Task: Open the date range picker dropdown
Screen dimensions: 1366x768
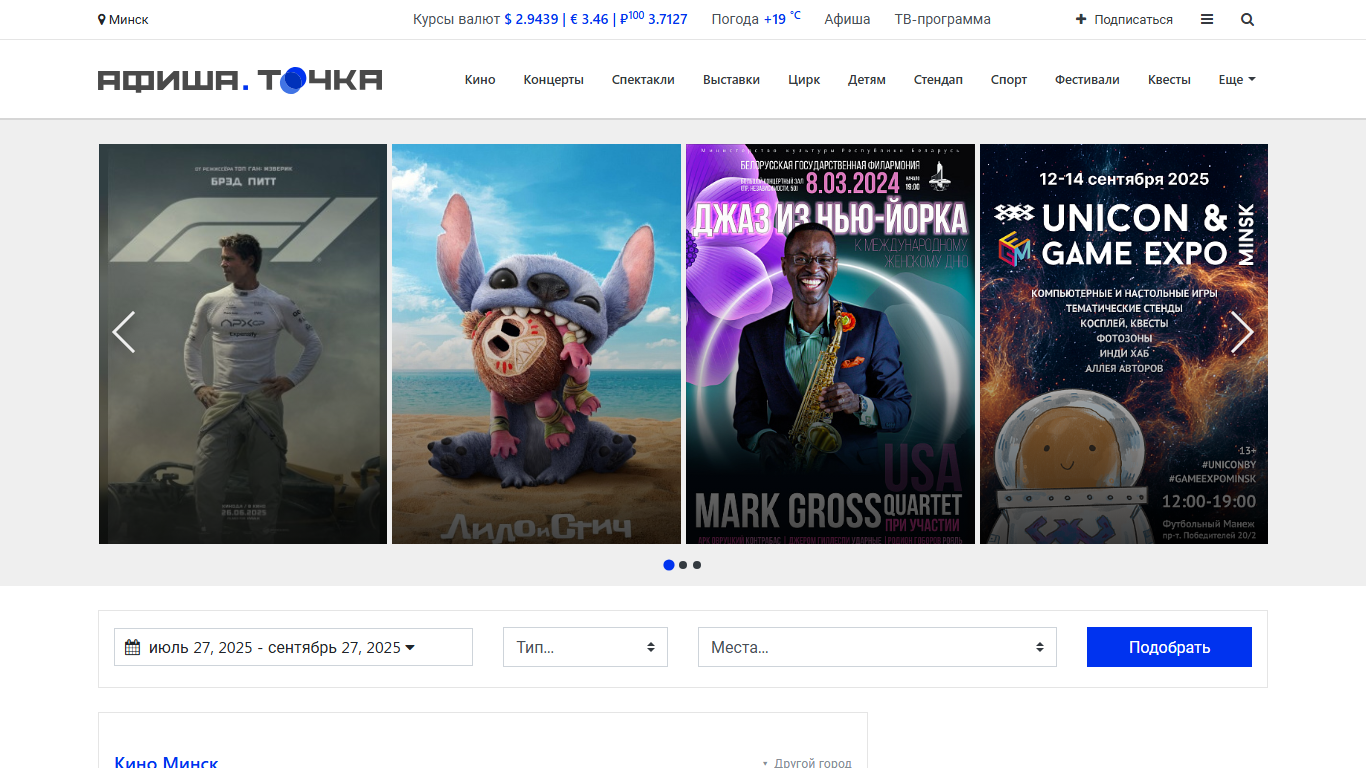Action: [x=293, y=647]
